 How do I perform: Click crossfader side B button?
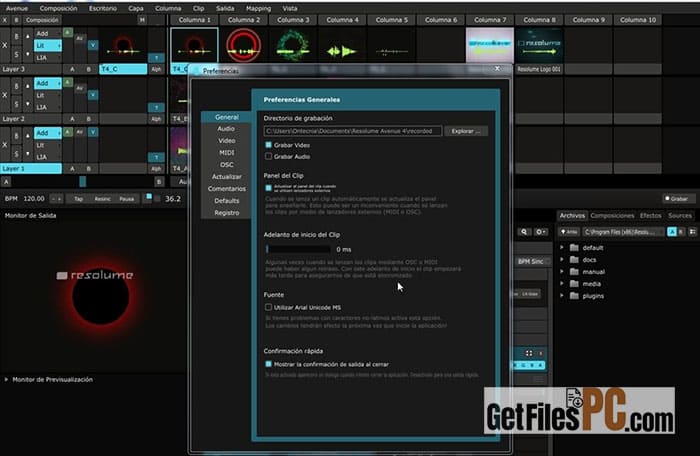[159, 182]
